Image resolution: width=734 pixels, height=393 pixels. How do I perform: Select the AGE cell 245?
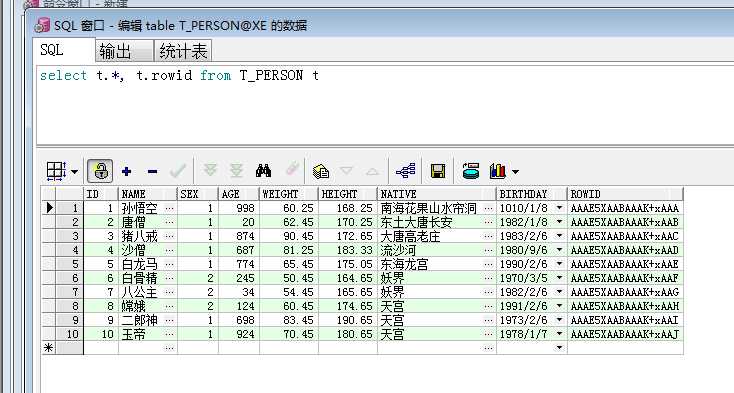pos(239,278)
